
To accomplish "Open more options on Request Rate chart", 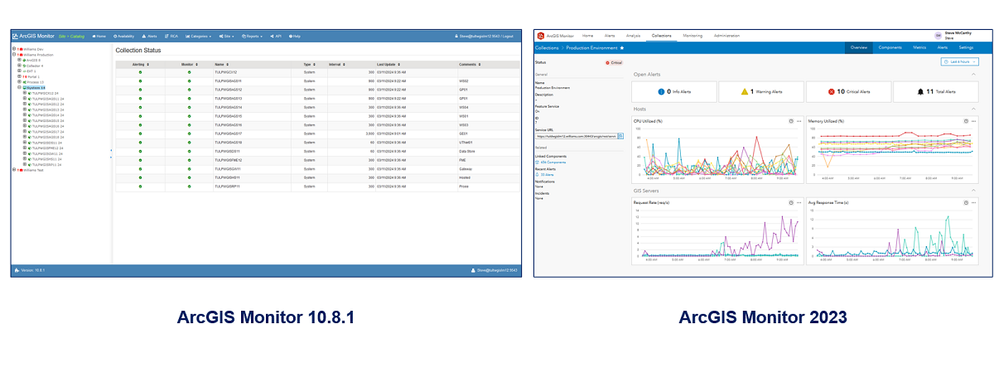I will coord(798,202).
